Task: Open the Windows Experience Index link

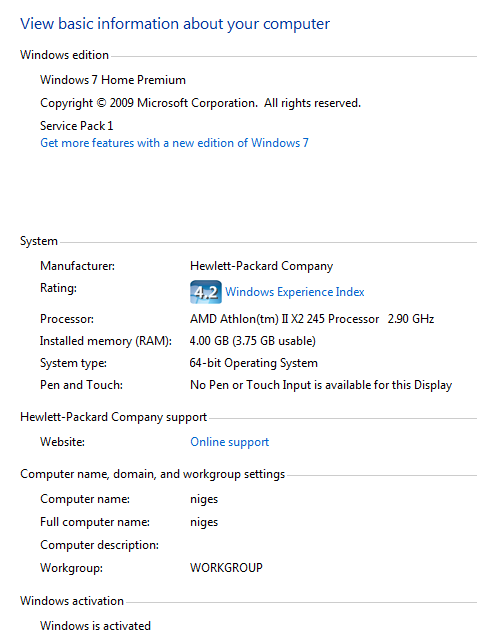Action: click(294, 292)
